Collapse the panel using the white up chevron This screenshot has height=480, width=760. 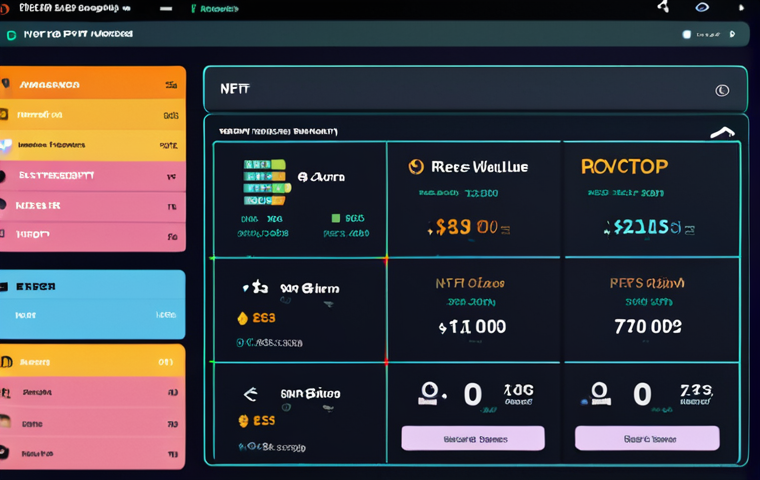click(x=722, y=132)
